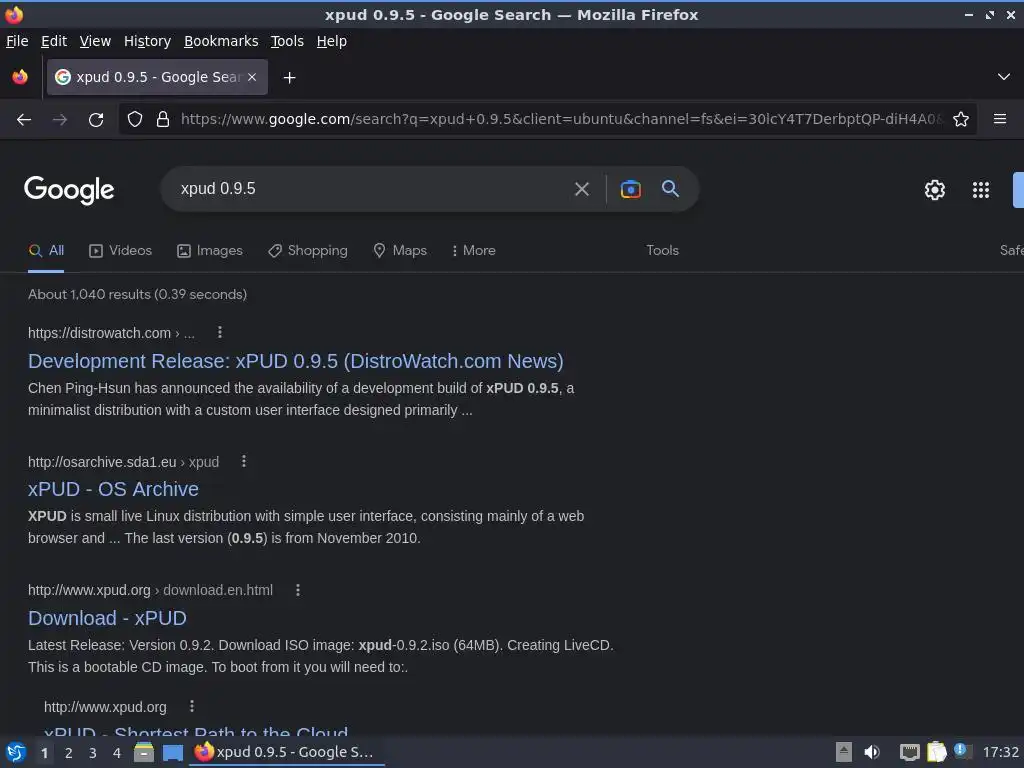Viewport: 1024px width, 768px height.
Task: Click the 17:32 clock
Action: tap(1000, 752)
